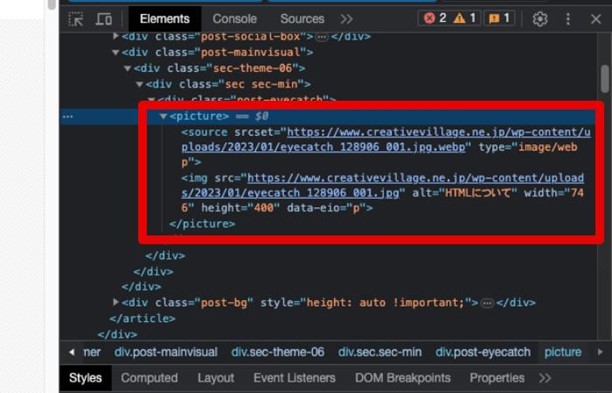Open the Styles pane tab

pyautogui.click(x=85, y=378)
